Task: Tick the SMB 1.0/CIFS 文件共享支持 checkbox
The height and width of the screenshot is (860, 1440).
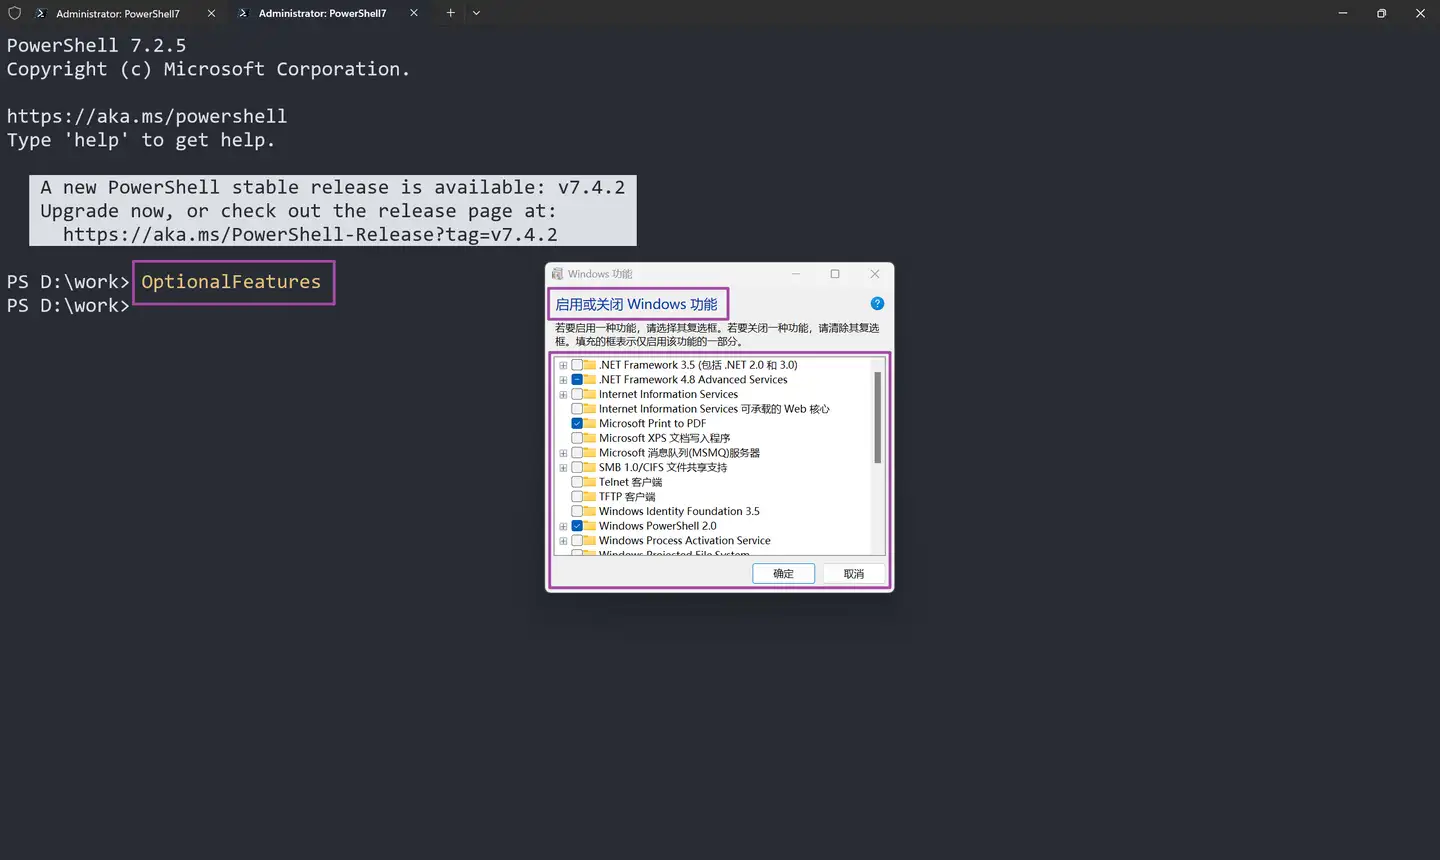Action: (577, 467)
